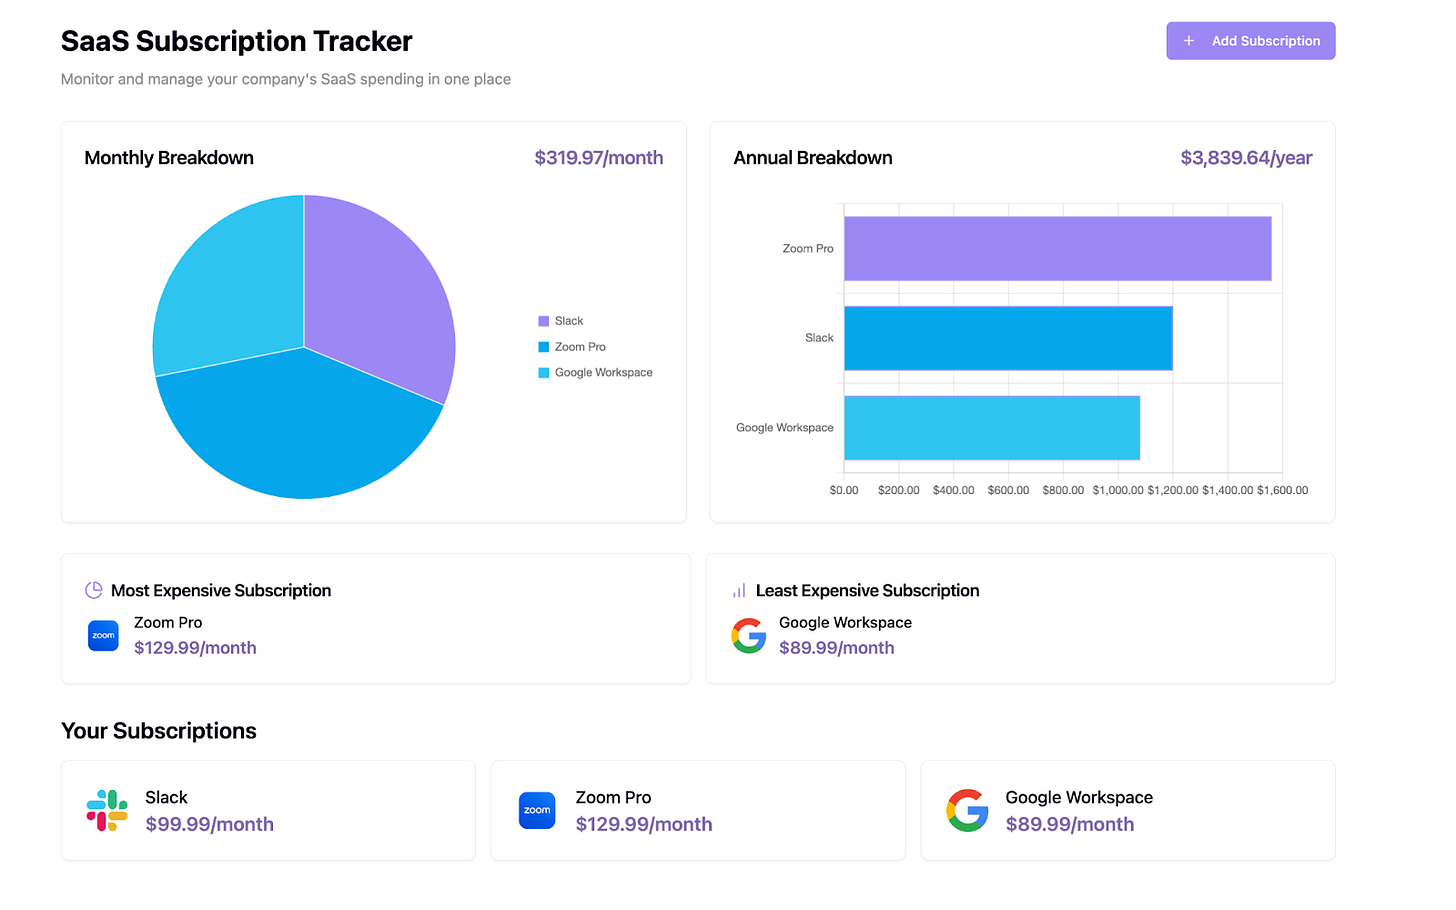1456x910 pixels.
Task: Click the Slack bar in Annual Breakdown
Action: tap(1008, 338)
